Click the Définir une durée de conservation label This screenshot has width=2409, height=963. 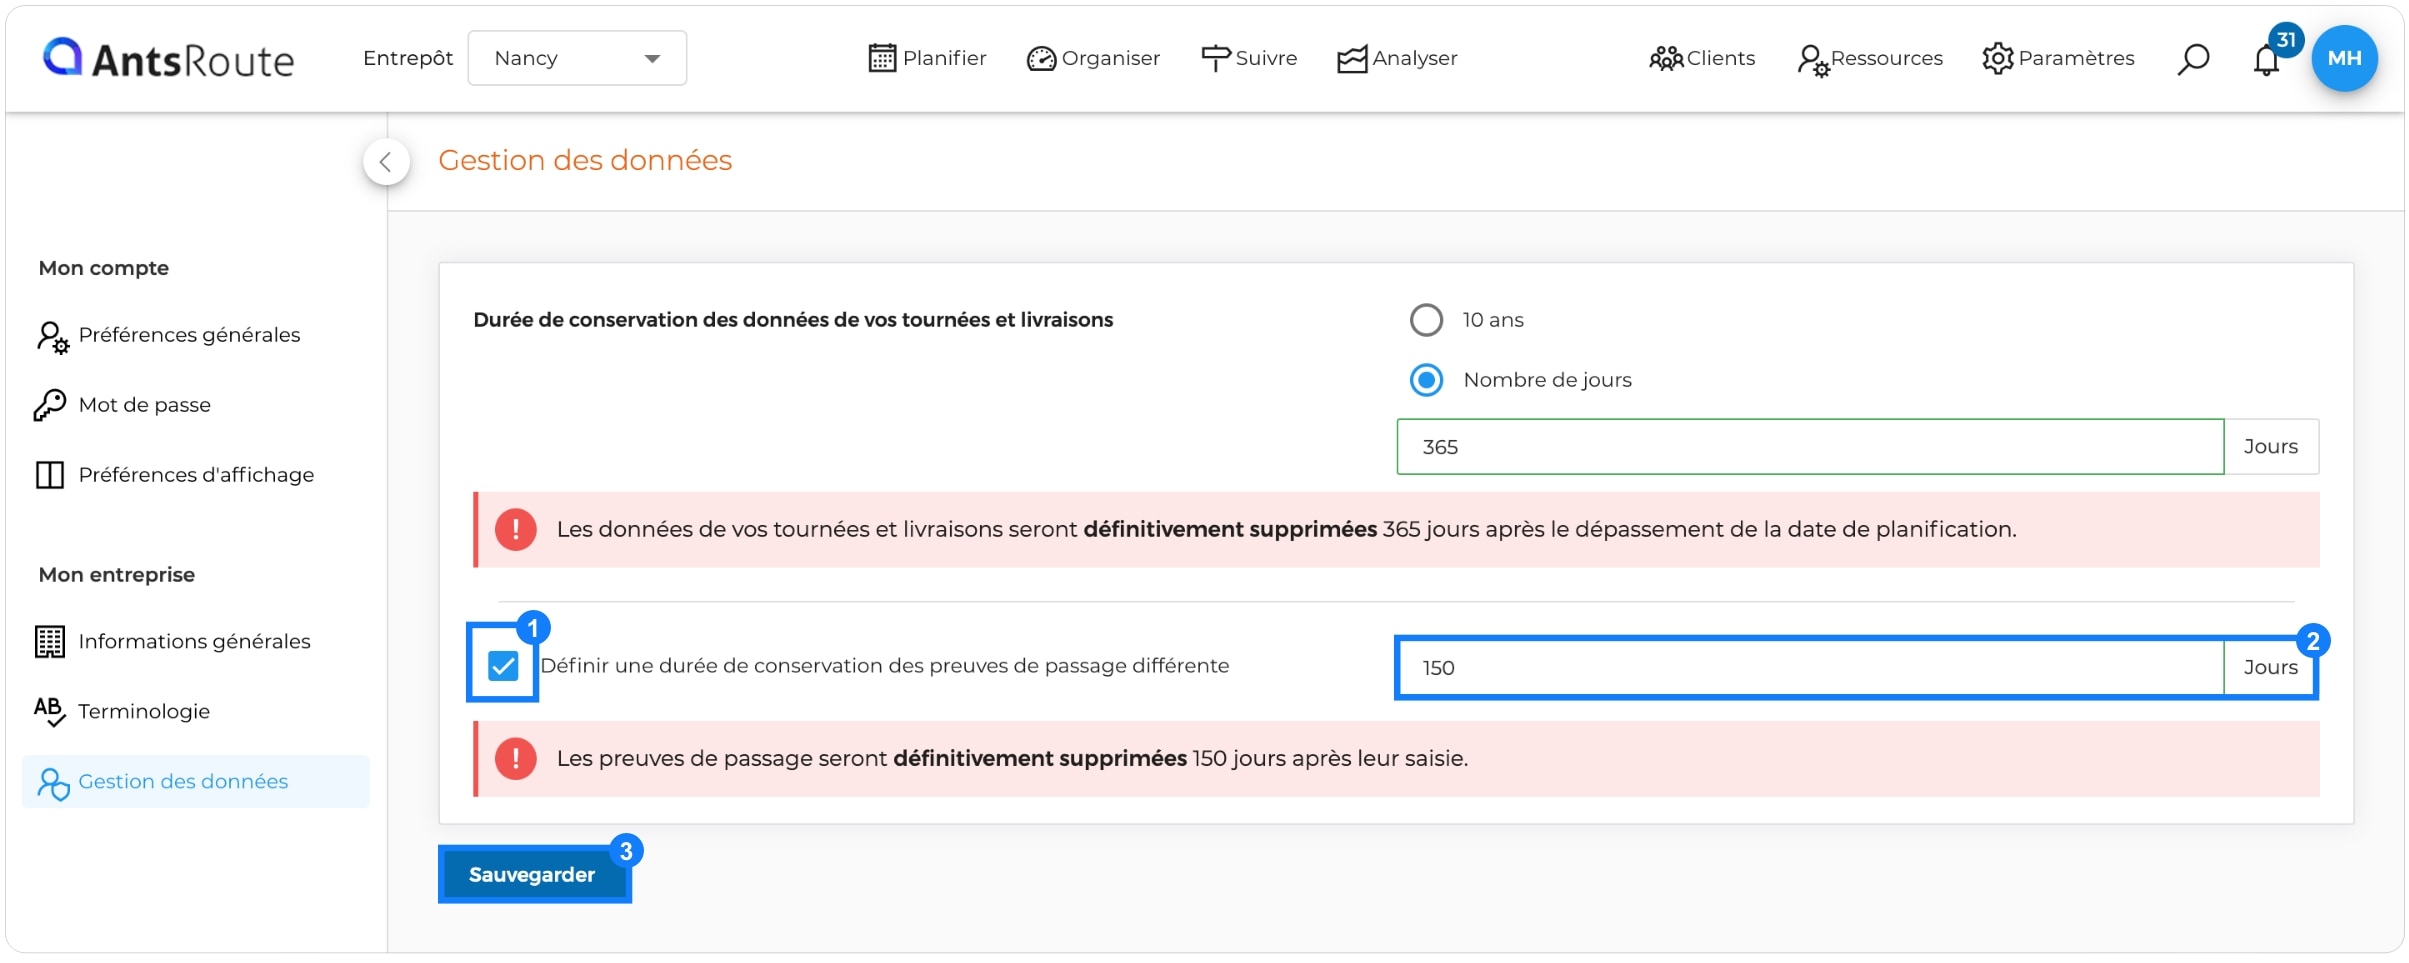point(885,666)
